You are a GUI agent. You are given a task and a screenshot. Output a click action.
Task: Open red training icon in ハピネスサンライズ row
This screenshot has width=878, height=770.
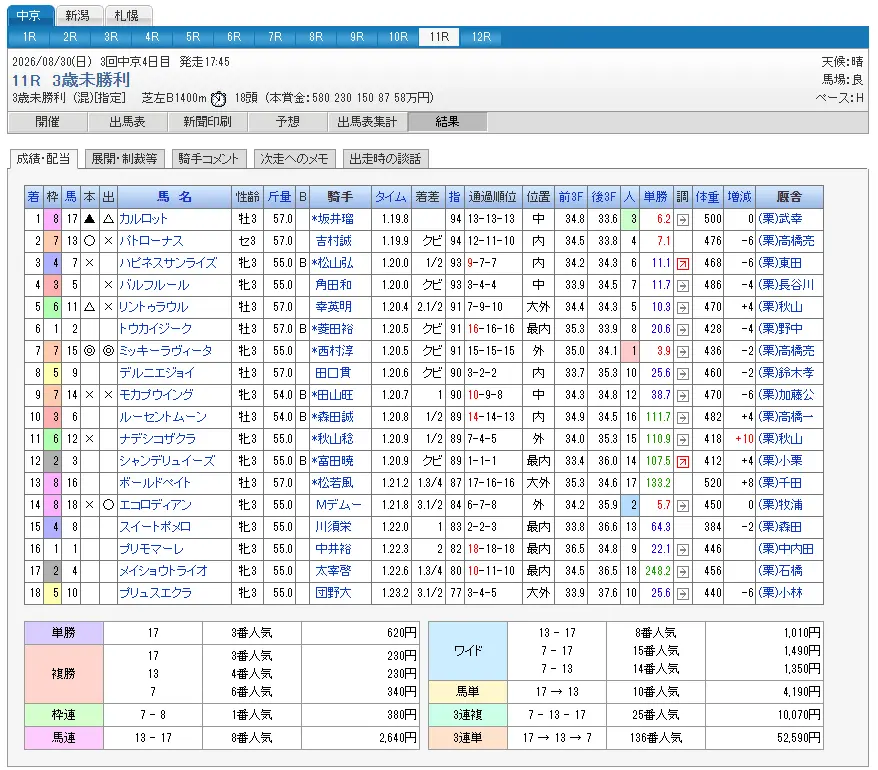coord(683,264)
